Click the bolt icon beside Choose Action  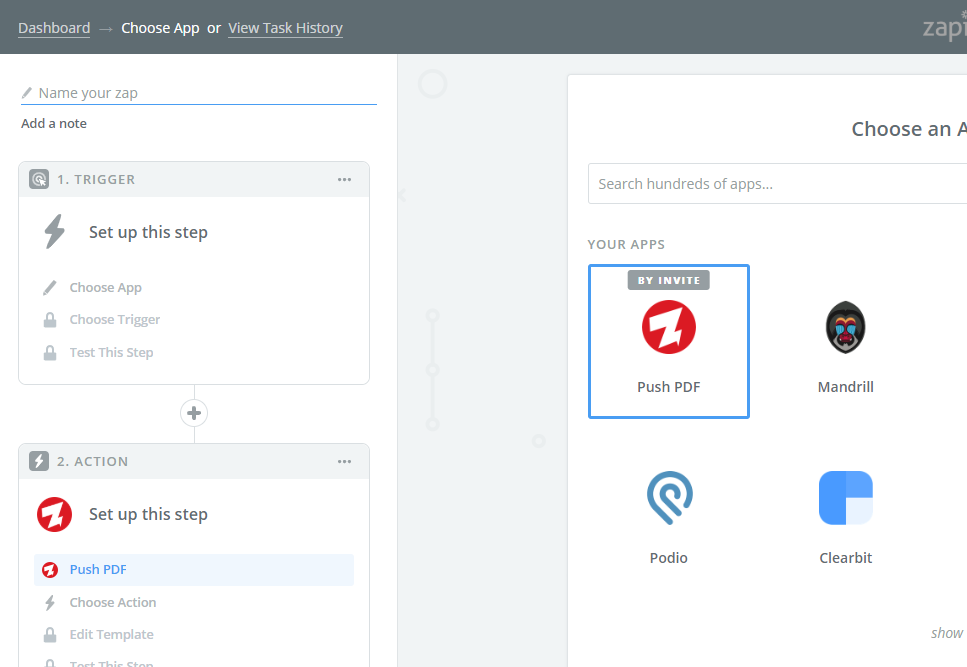coord(50,602)
